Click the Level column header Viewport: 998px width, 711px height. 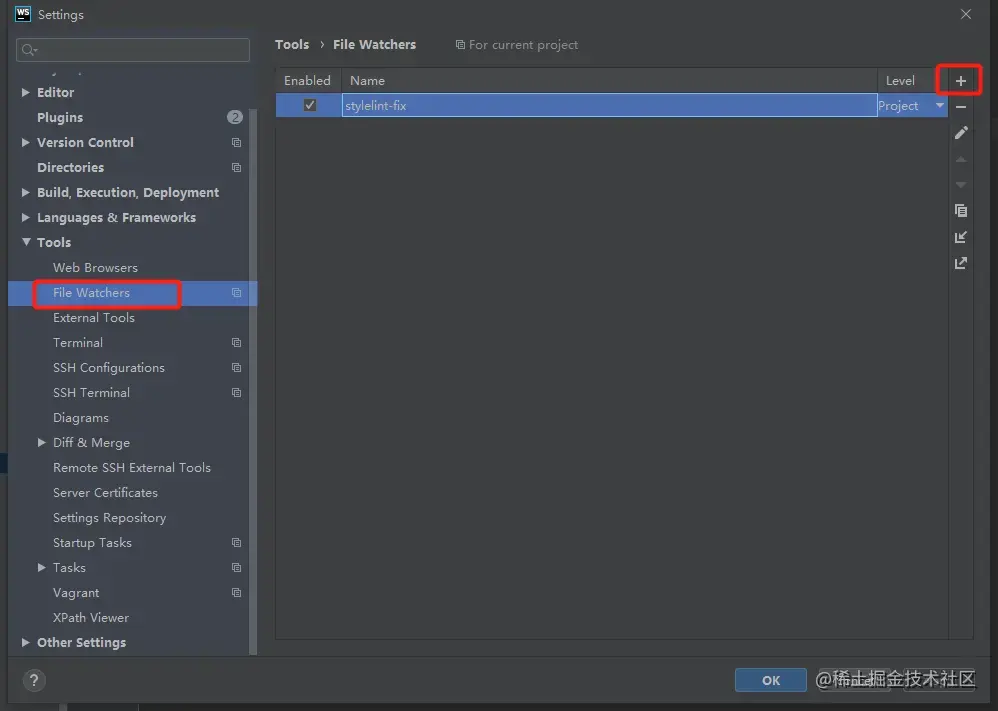(900, 81)
